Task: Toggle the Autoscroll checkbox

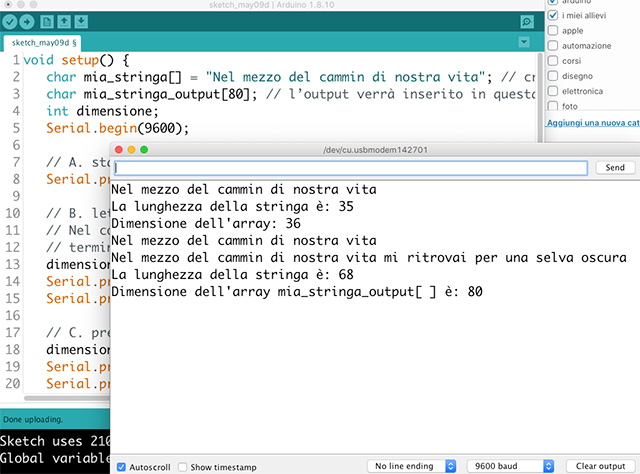Action: point(121,467)
